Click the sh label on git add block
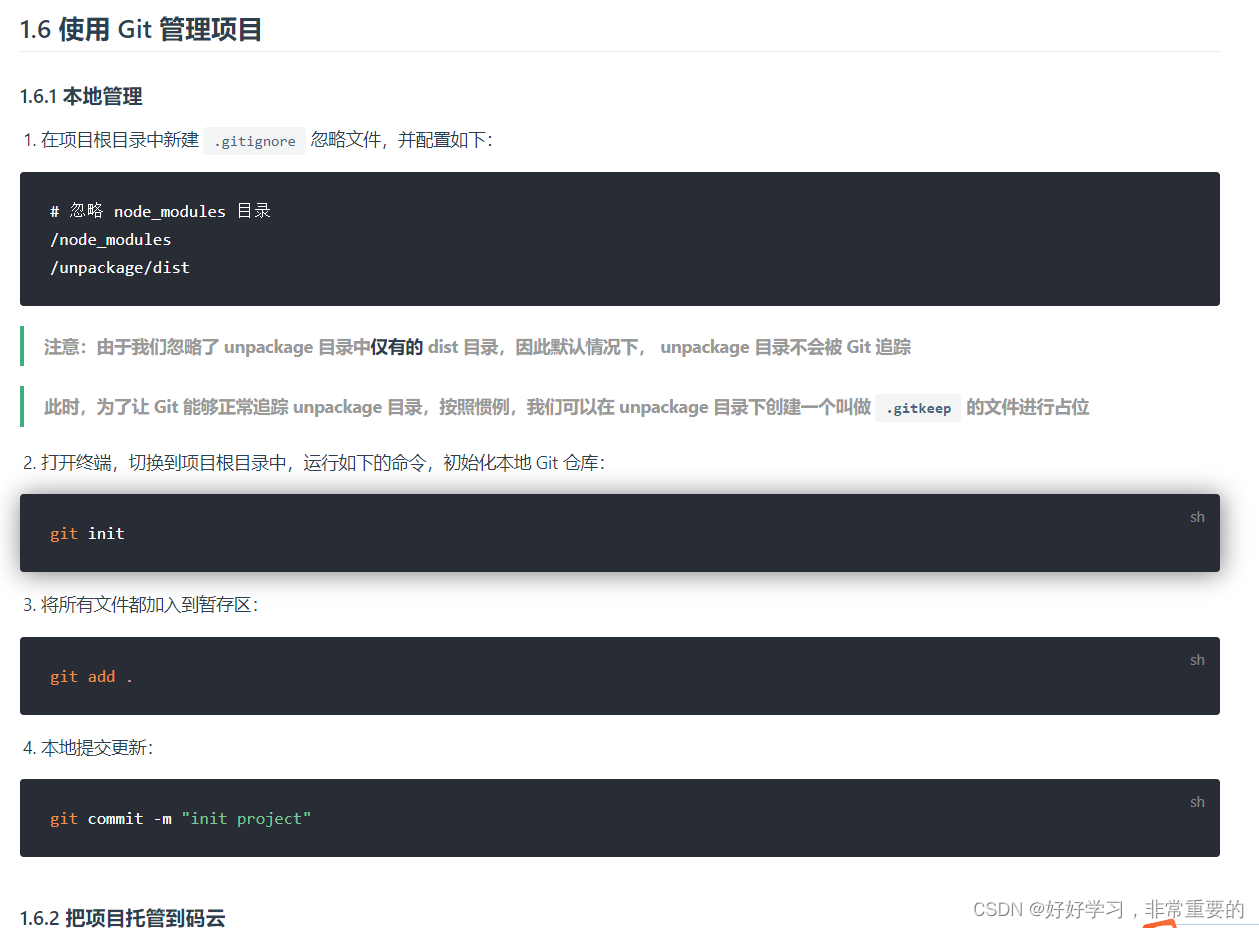 (1197, 659)
